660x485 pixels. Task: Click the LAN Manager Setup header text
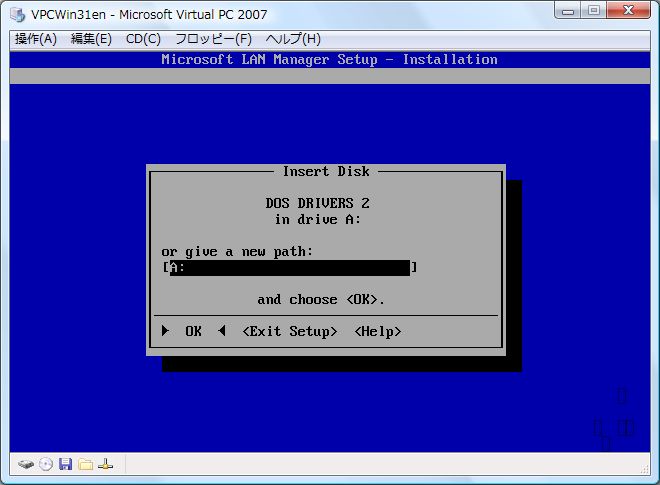tap(330, 59)
